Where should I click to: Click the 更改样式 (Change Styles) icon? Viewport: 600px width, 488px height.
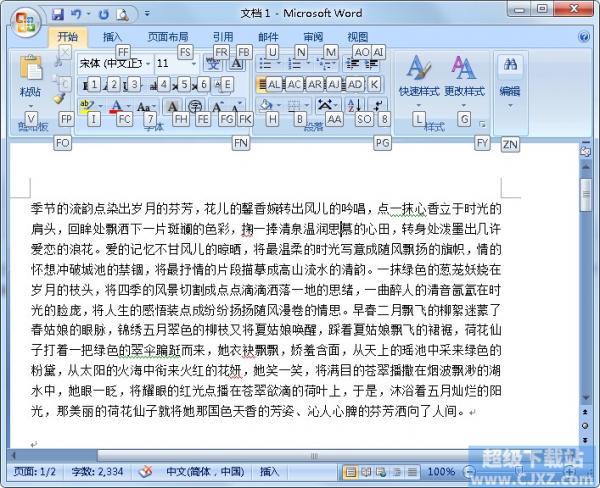click(463, 70)
